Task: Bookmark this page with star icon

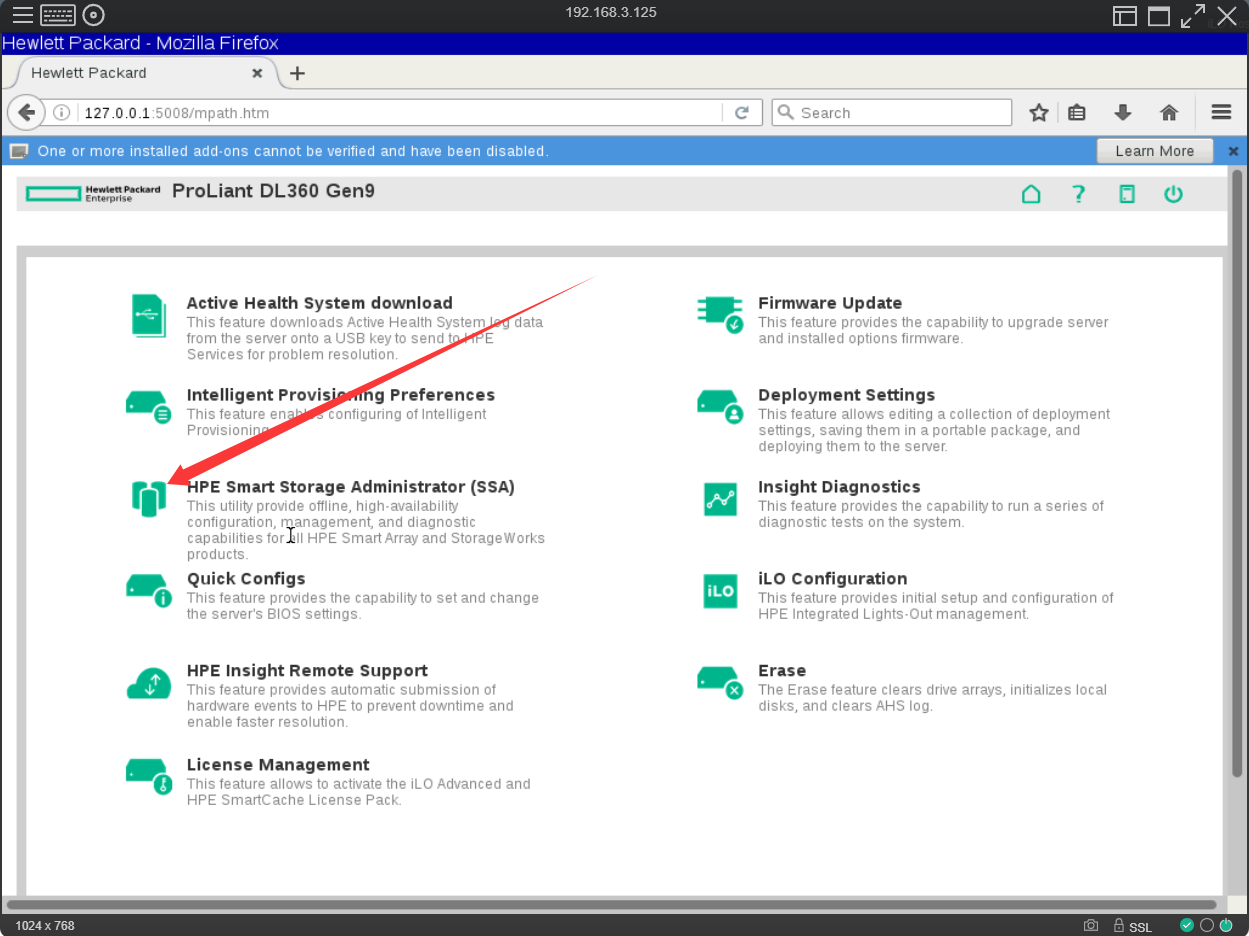Action: point(1039,113)
